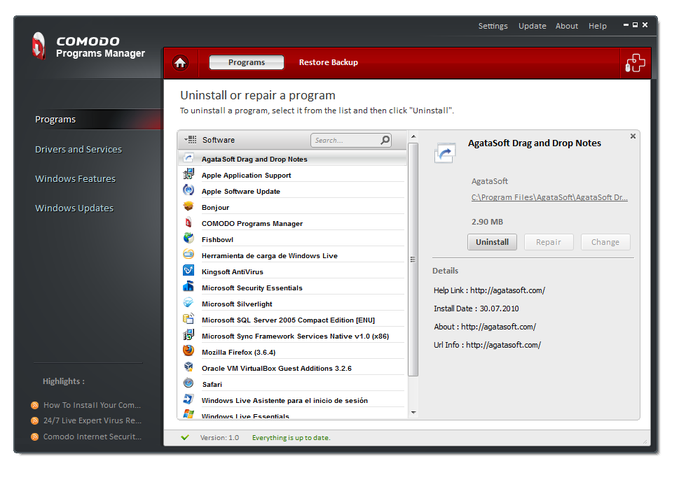Click the Uninstall button
The image size is (700, 489).
[x=492, y=242]
